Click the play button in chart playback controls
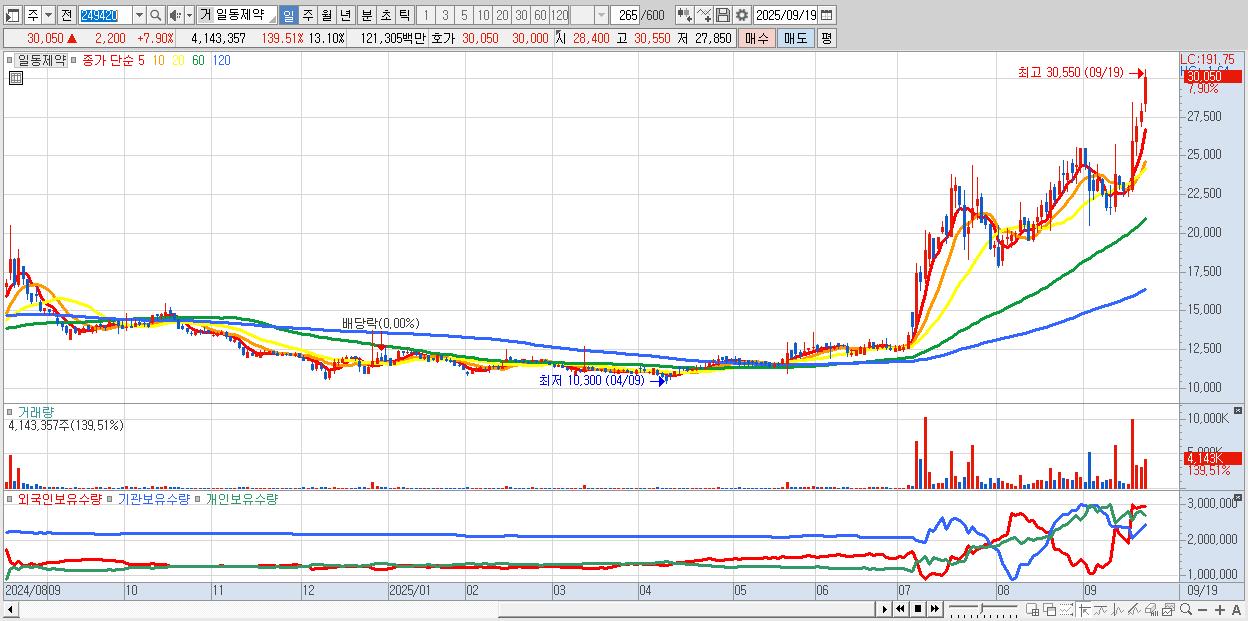Viewport: 1248px width, 621px height. (885, 609)
